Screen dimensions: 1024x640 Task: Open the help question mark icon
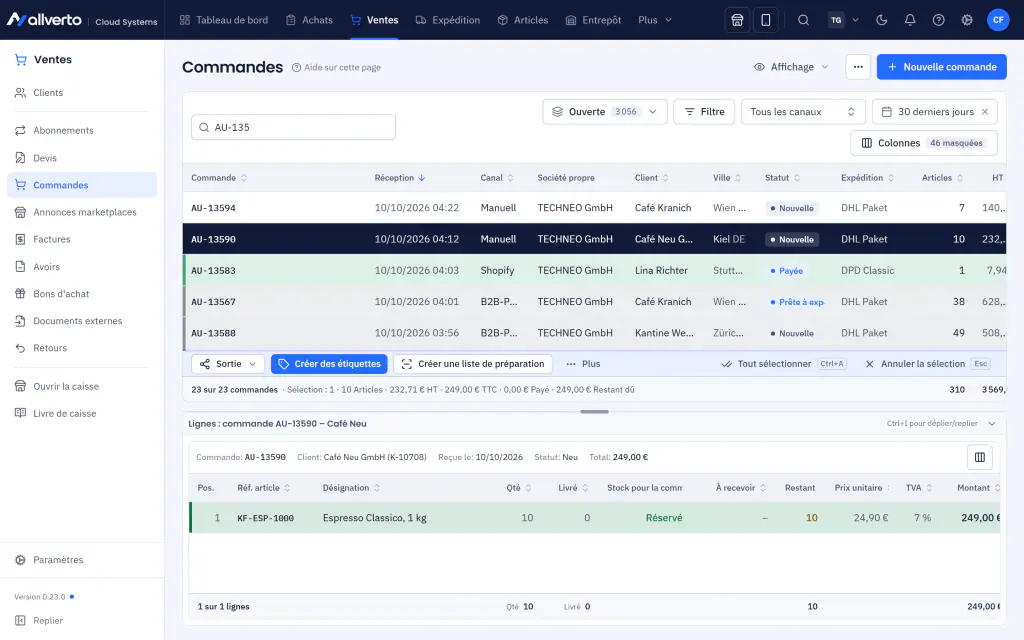(938, 20)
